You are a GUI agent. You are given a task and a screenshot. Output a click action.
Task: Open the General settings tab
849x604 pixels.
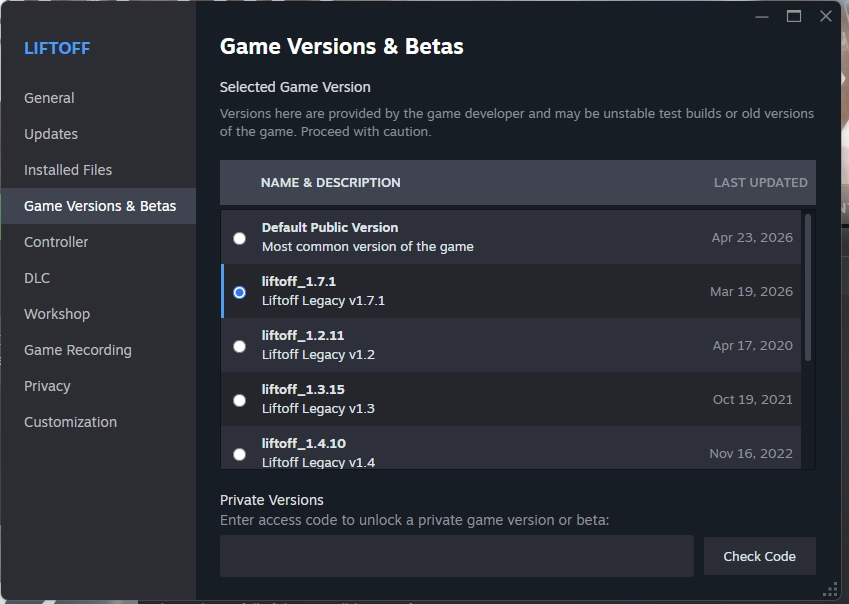(49, 98)
